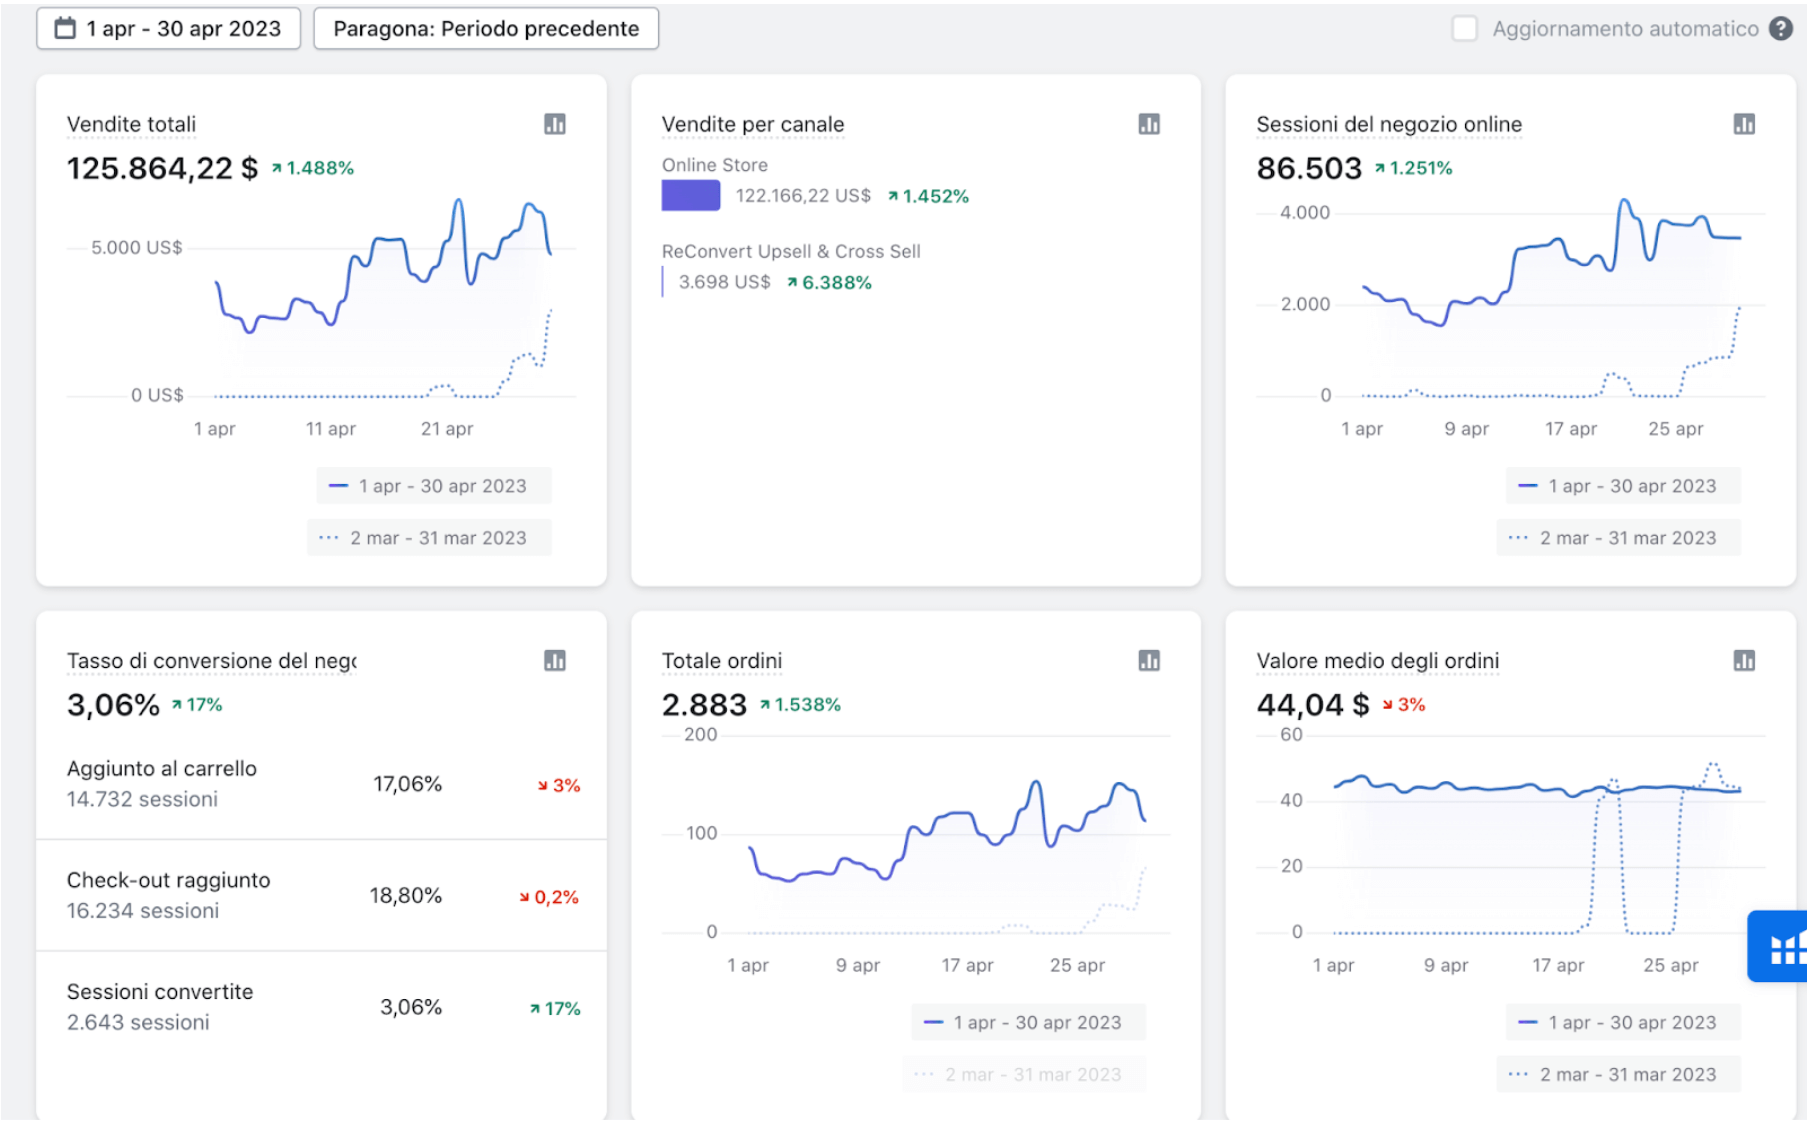Open report icon on Totale ordini card
This screenshot has width=1810, height=1122.
(x=1149, y=660)
